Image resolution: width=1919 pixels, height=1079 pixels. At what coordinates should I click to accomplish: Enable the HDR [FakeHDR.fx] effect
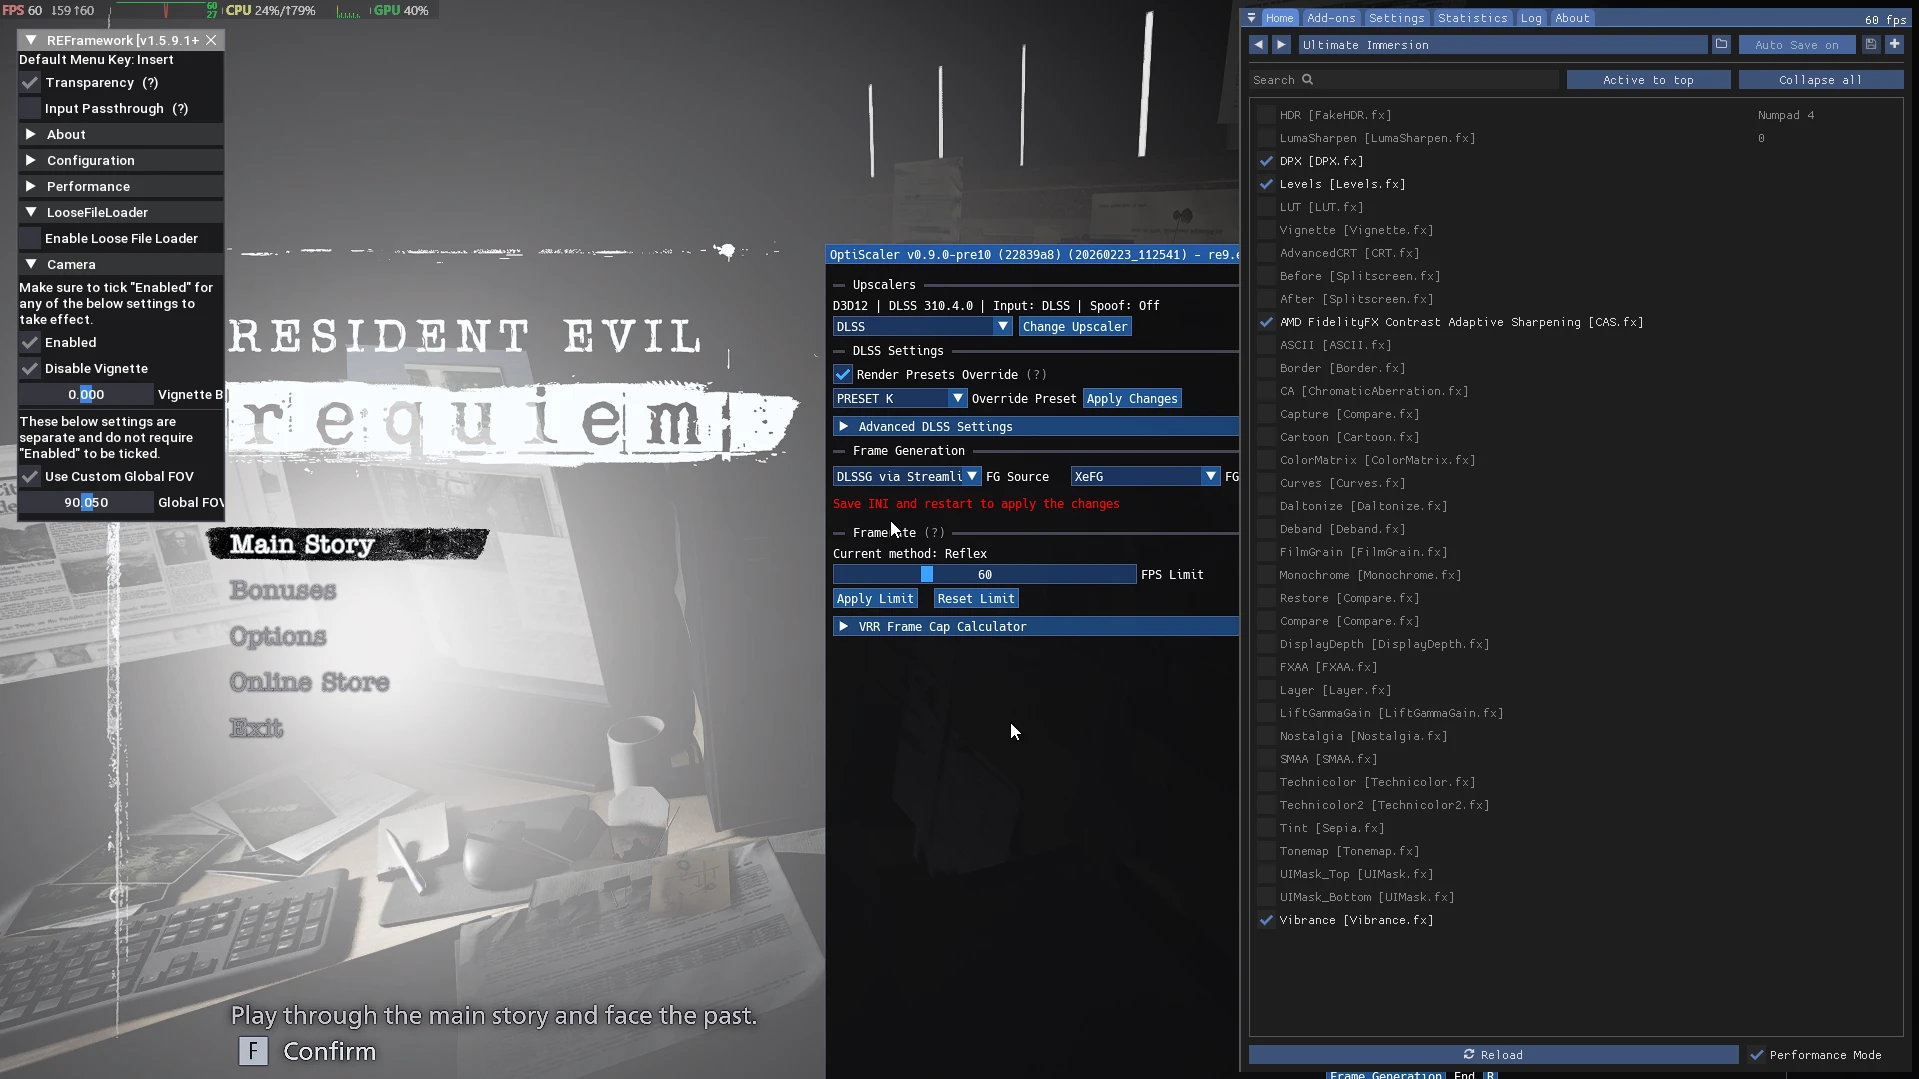point(1267,115)
